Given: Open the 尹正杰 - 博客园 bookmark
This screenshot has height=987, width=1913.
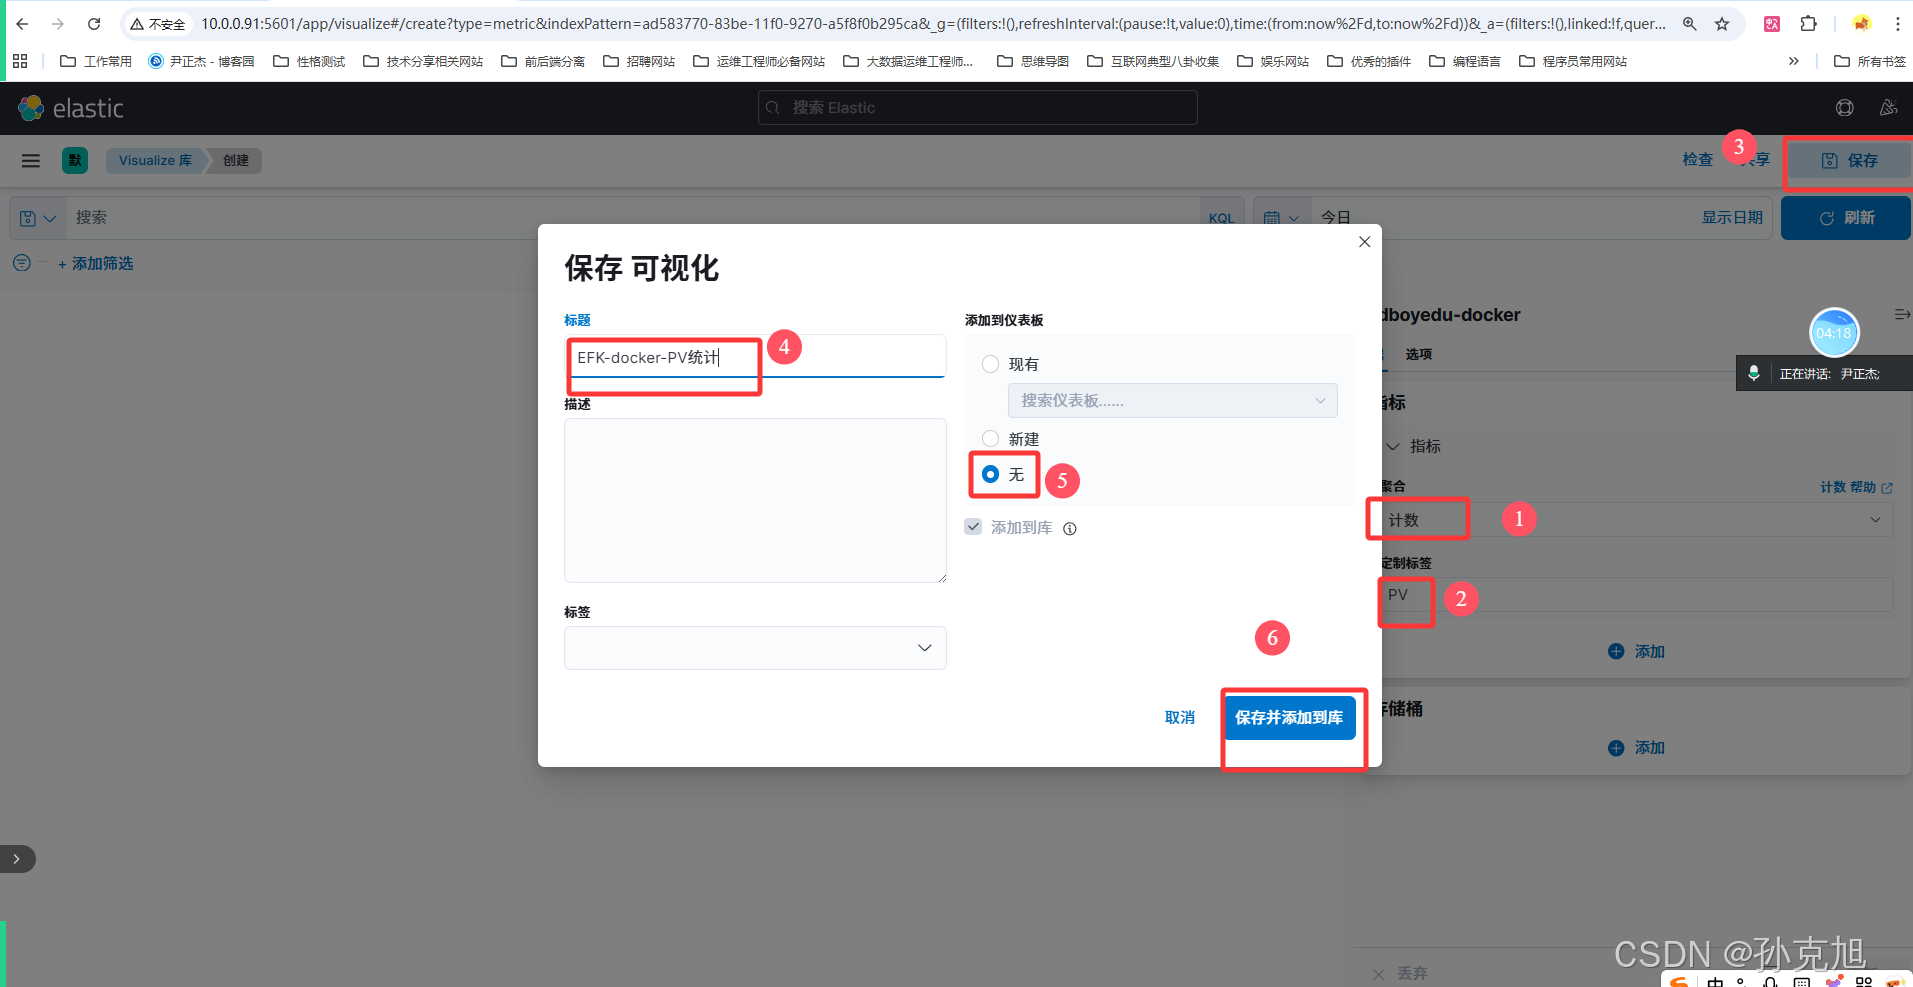Looking at the screenshot, I should click(201, 61).
